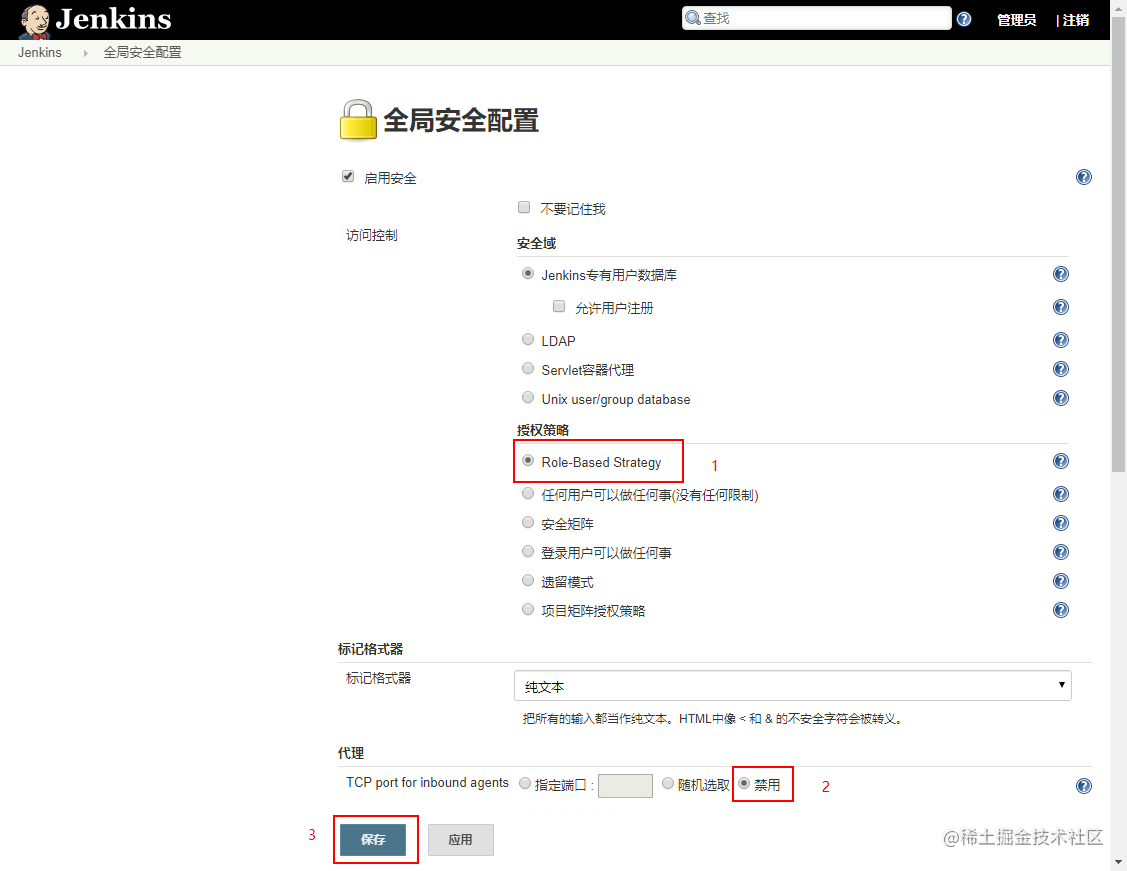The width and height of the screenshot is (1127, 871).
Task: Select Unix user/group database radio button
Action: pyautogui.click(x=528, y=397)
